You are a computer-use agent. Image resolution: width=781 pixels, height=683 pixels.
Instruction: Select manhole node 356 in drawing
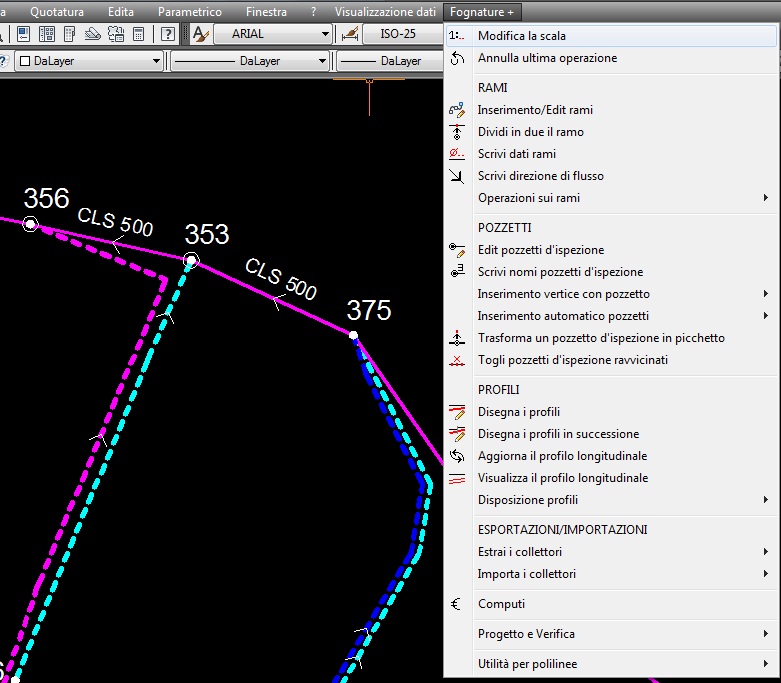click(30, 224)
